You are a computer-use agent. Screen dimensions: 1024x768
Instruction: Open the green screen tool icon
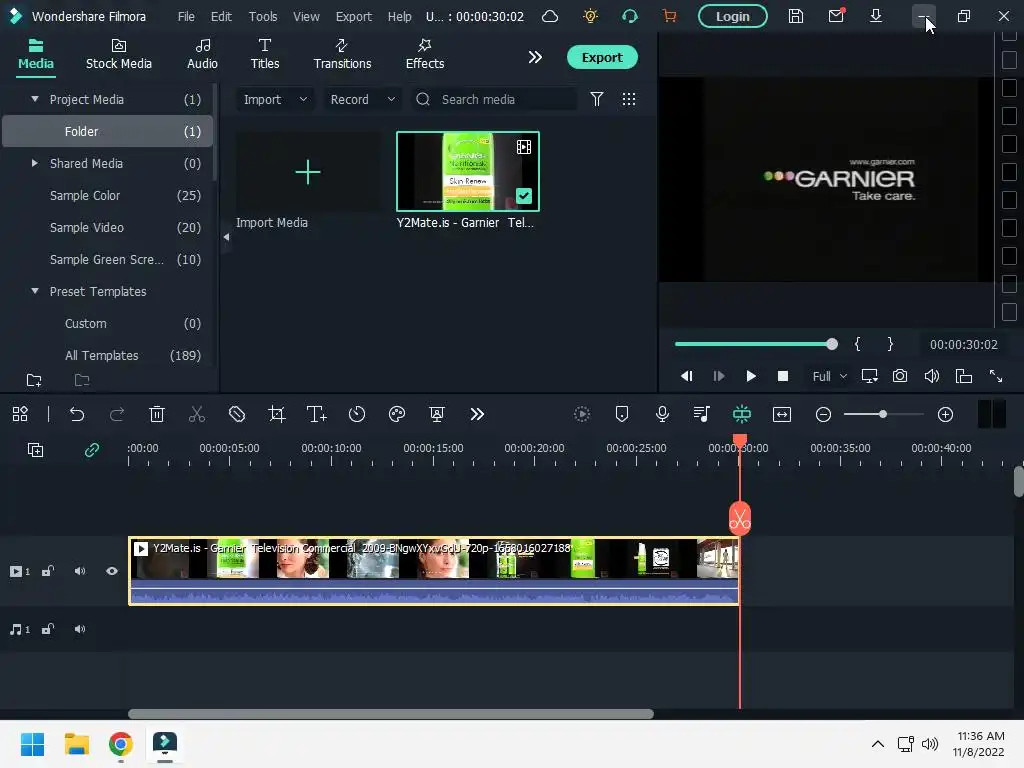[437, 414]
